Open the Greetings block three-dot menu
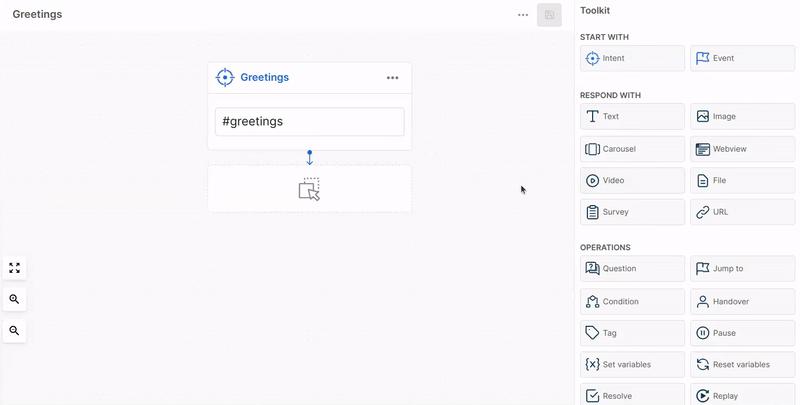 tap(392, 78)
